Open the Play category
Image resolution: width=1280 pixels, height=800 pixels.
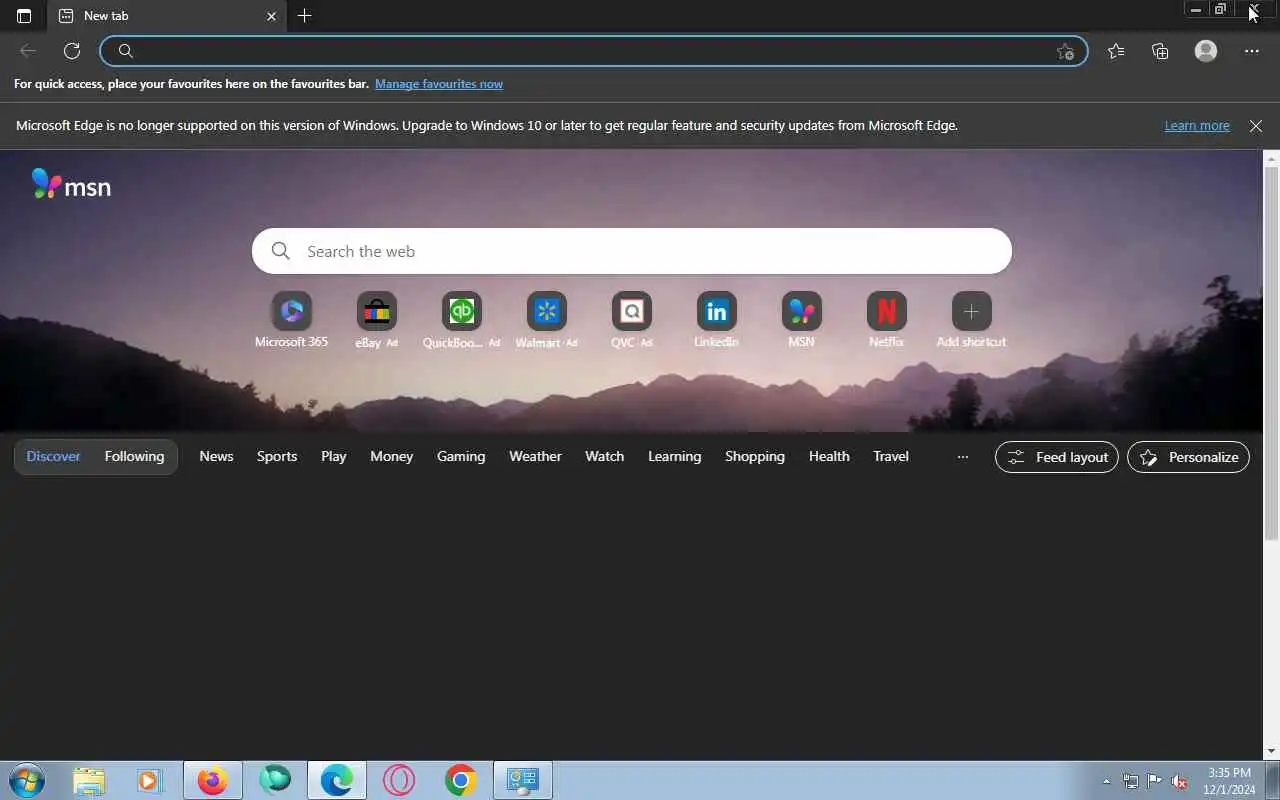click(x=334, y=456)
